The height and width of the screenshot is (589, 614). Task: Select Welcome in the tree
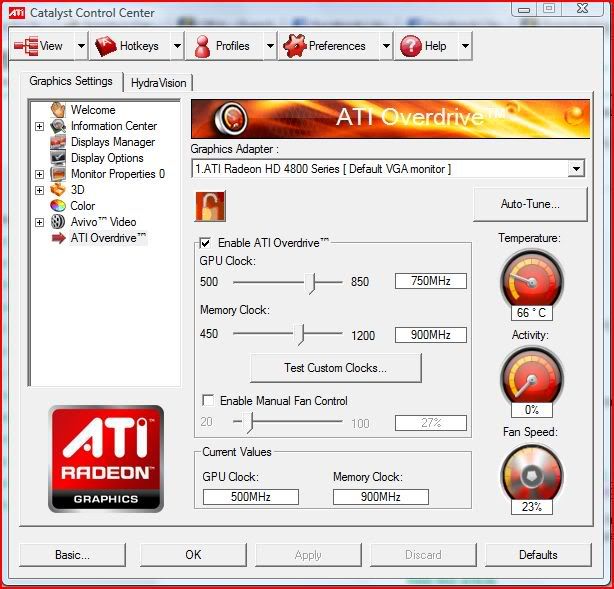click(x=93, y=110)
